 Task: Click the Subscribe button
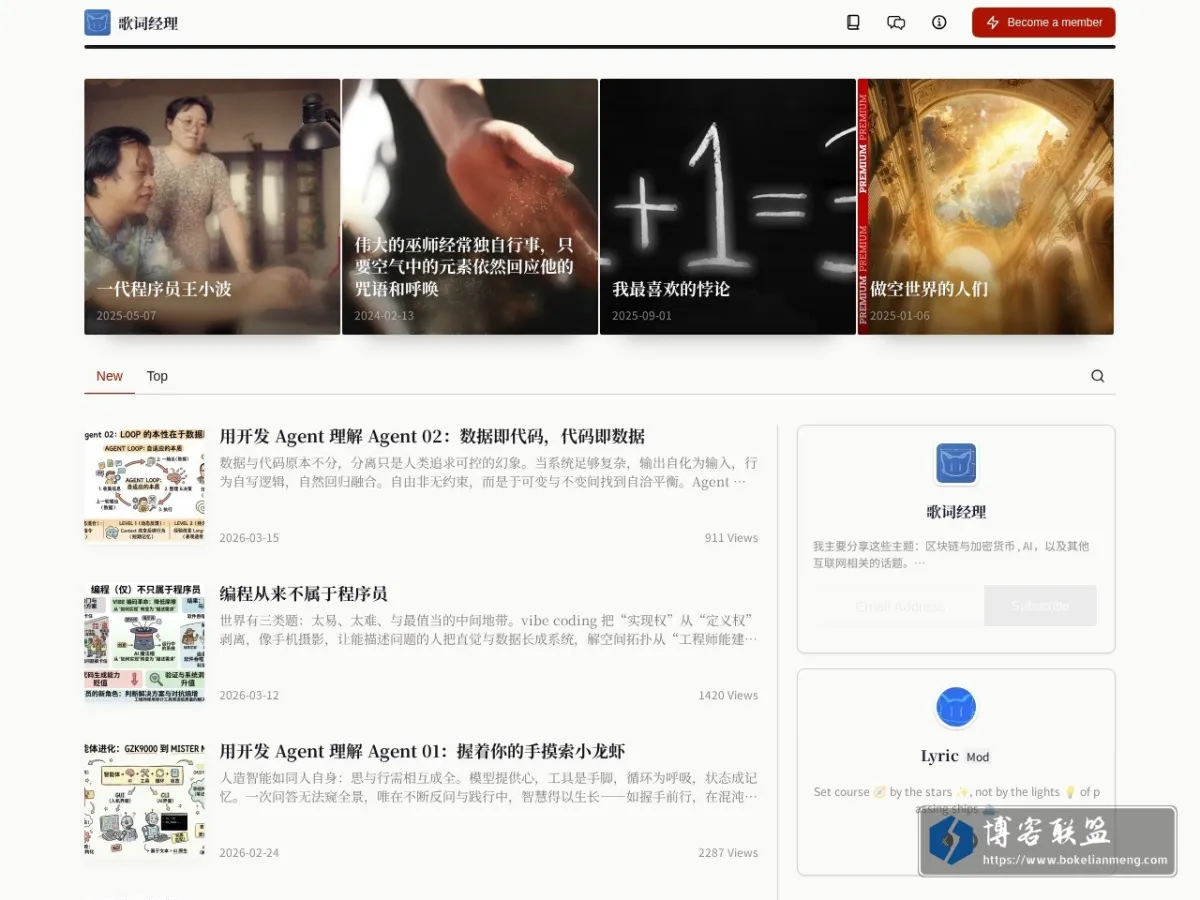[1040, 606]
